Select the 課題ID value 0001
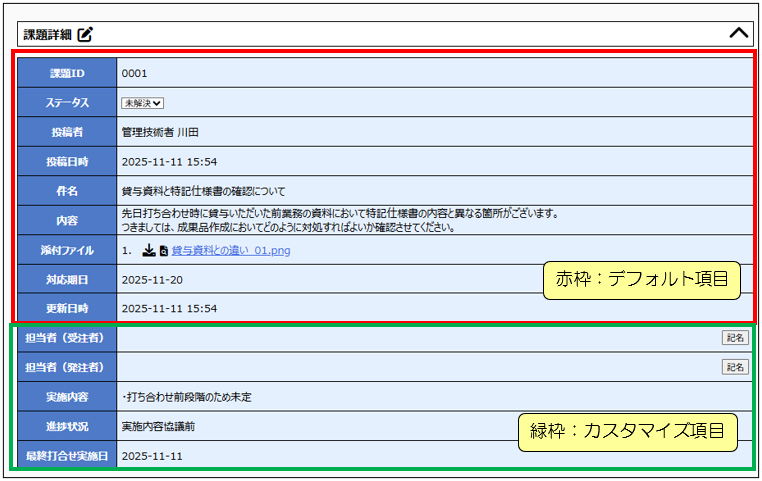The width and height of the screenshot is (762, 481). (135, 73)
